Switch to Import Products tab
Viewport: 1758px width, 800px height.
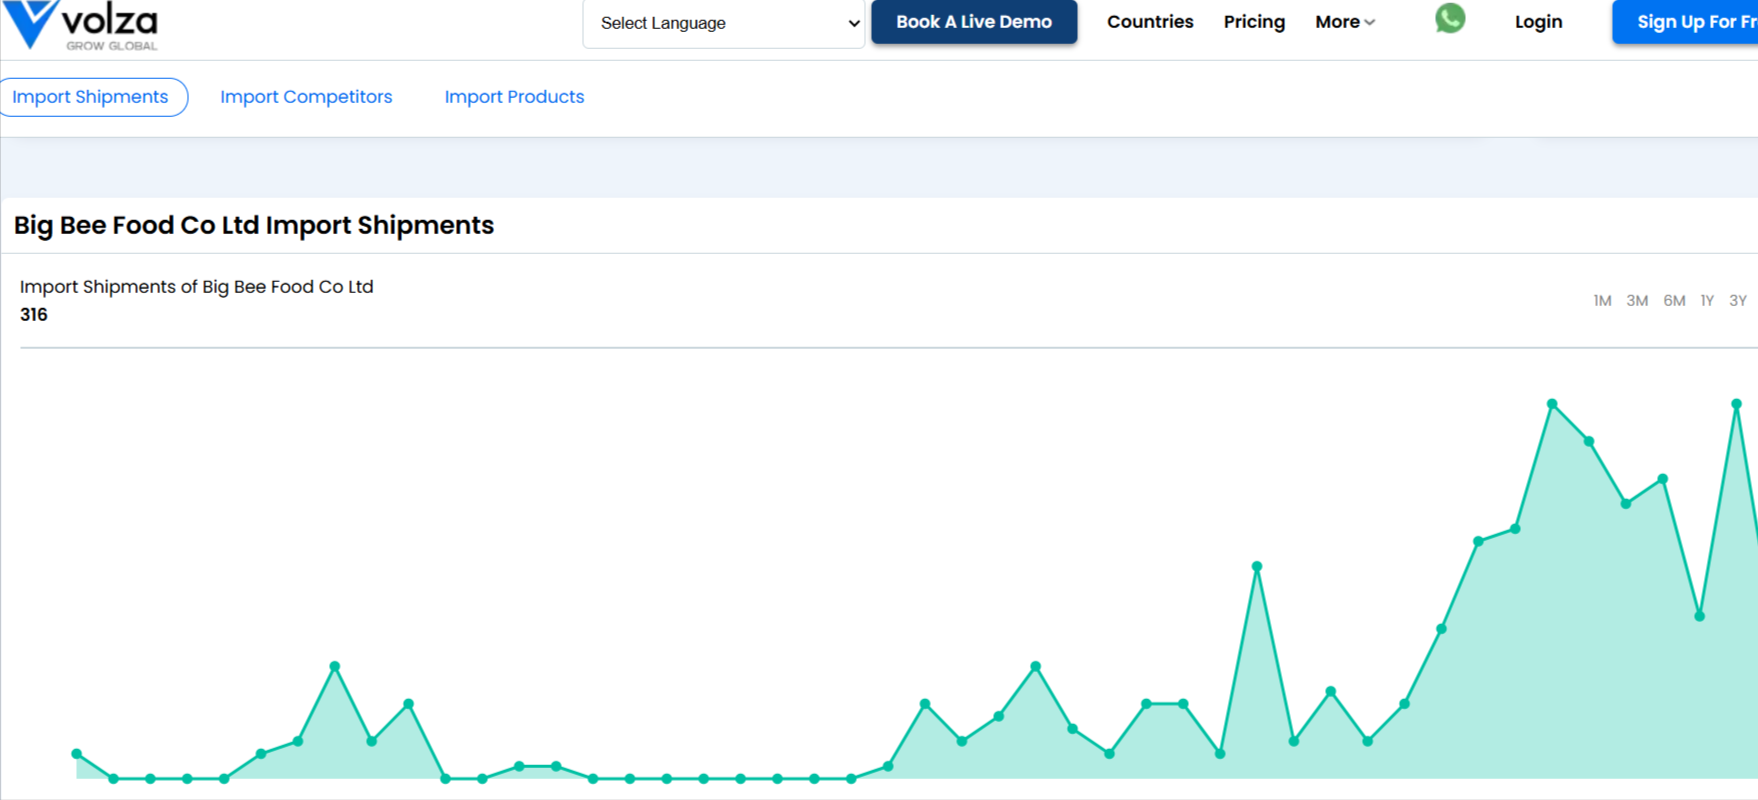click(x=514, y=97)
